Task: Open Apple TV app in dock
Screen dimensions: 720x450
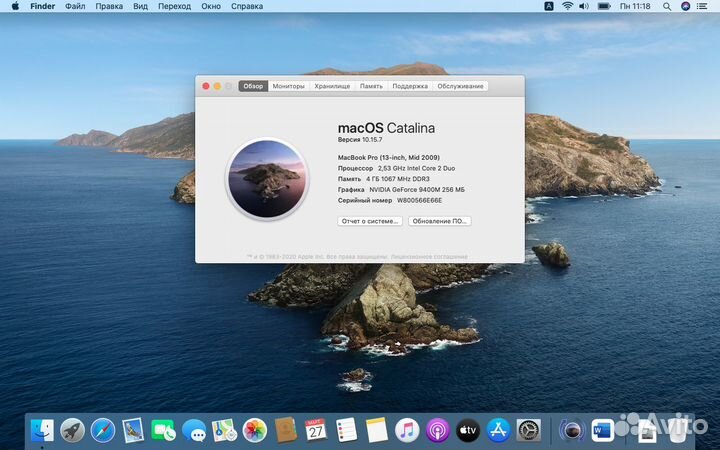Action: 468,431
